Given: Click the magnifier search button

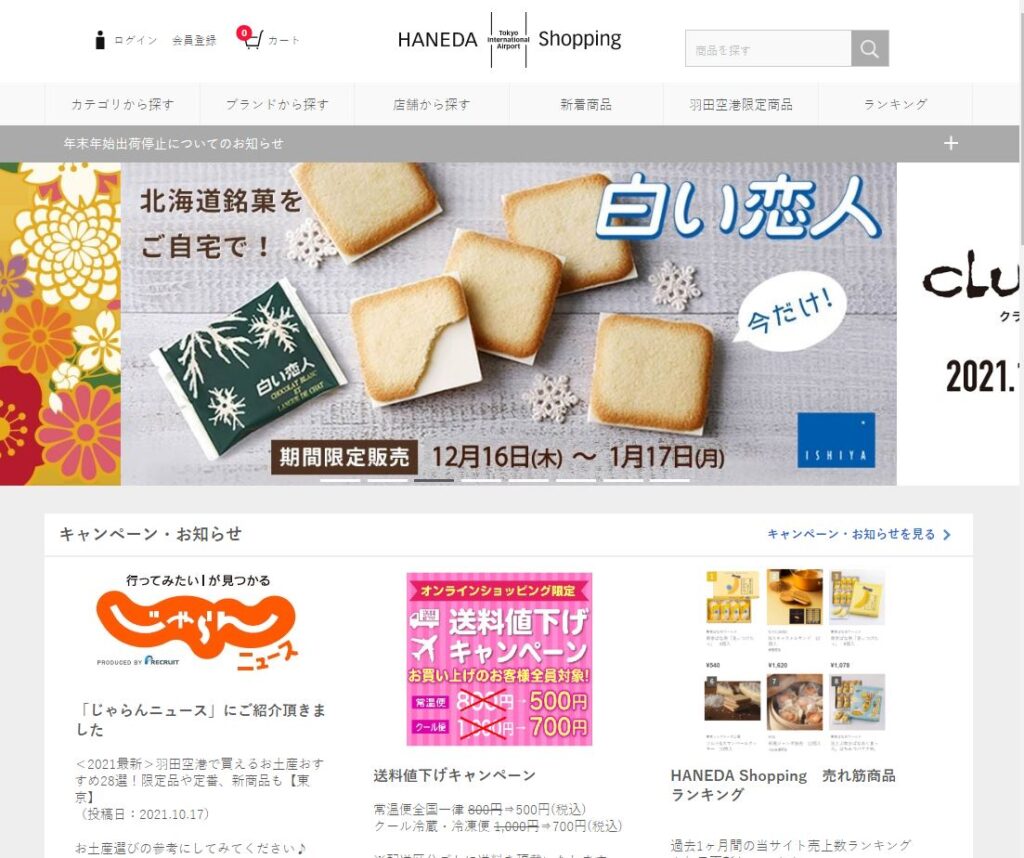Looking at the screenshot, I should pos(870,48).
